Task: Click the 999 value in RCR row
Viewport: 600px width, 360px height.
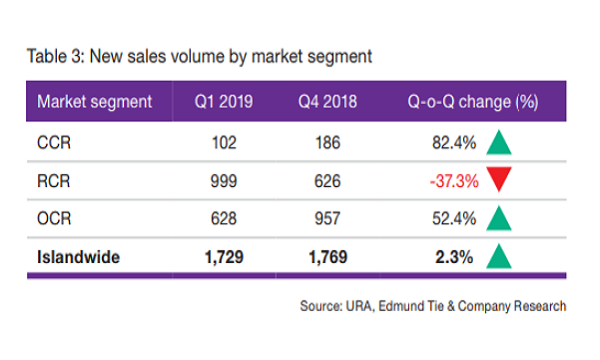Action: tap(224, 181)
